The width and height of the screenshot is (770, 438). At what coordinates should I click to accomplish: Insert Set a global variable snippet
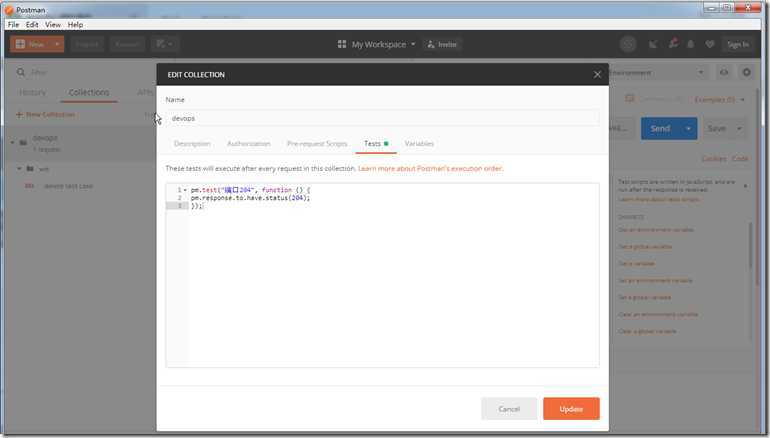point(644,298)
